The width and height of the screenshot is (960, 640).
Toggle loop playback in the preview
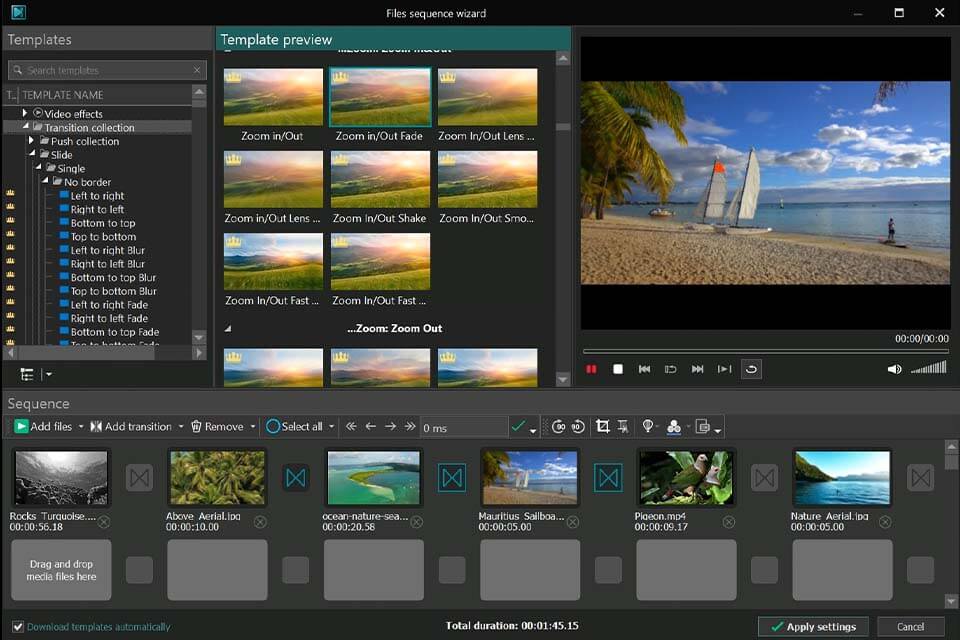point(751,369)
